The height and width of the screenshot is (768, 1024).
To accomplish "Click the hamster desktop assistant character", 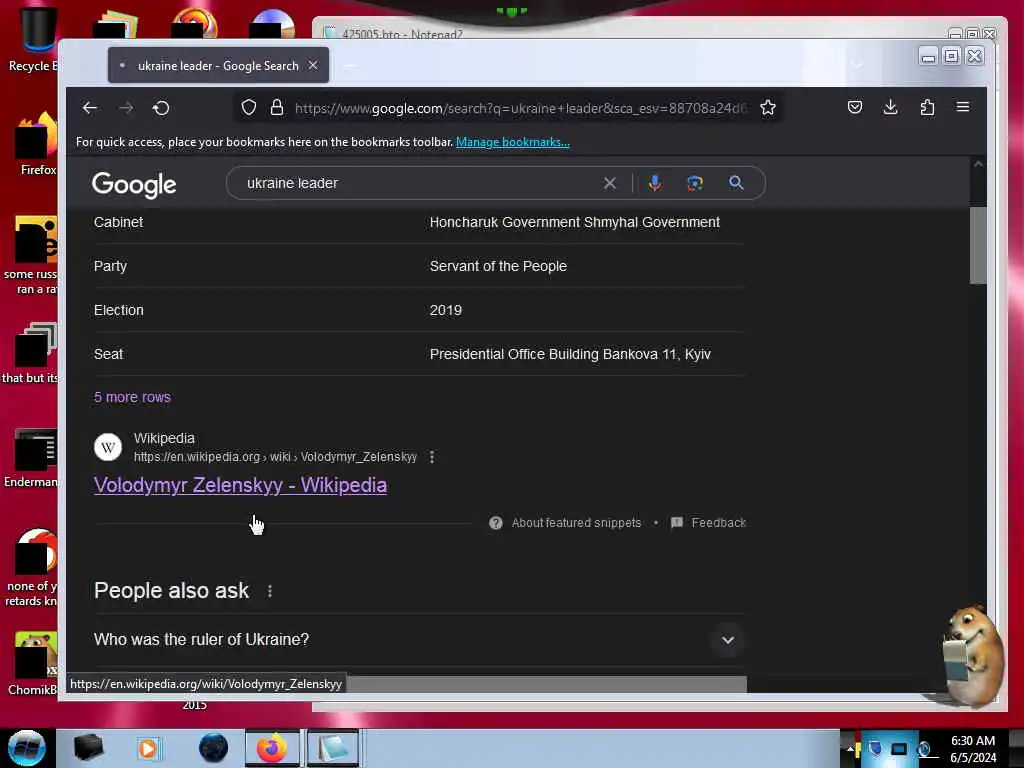I will point(973,654).
